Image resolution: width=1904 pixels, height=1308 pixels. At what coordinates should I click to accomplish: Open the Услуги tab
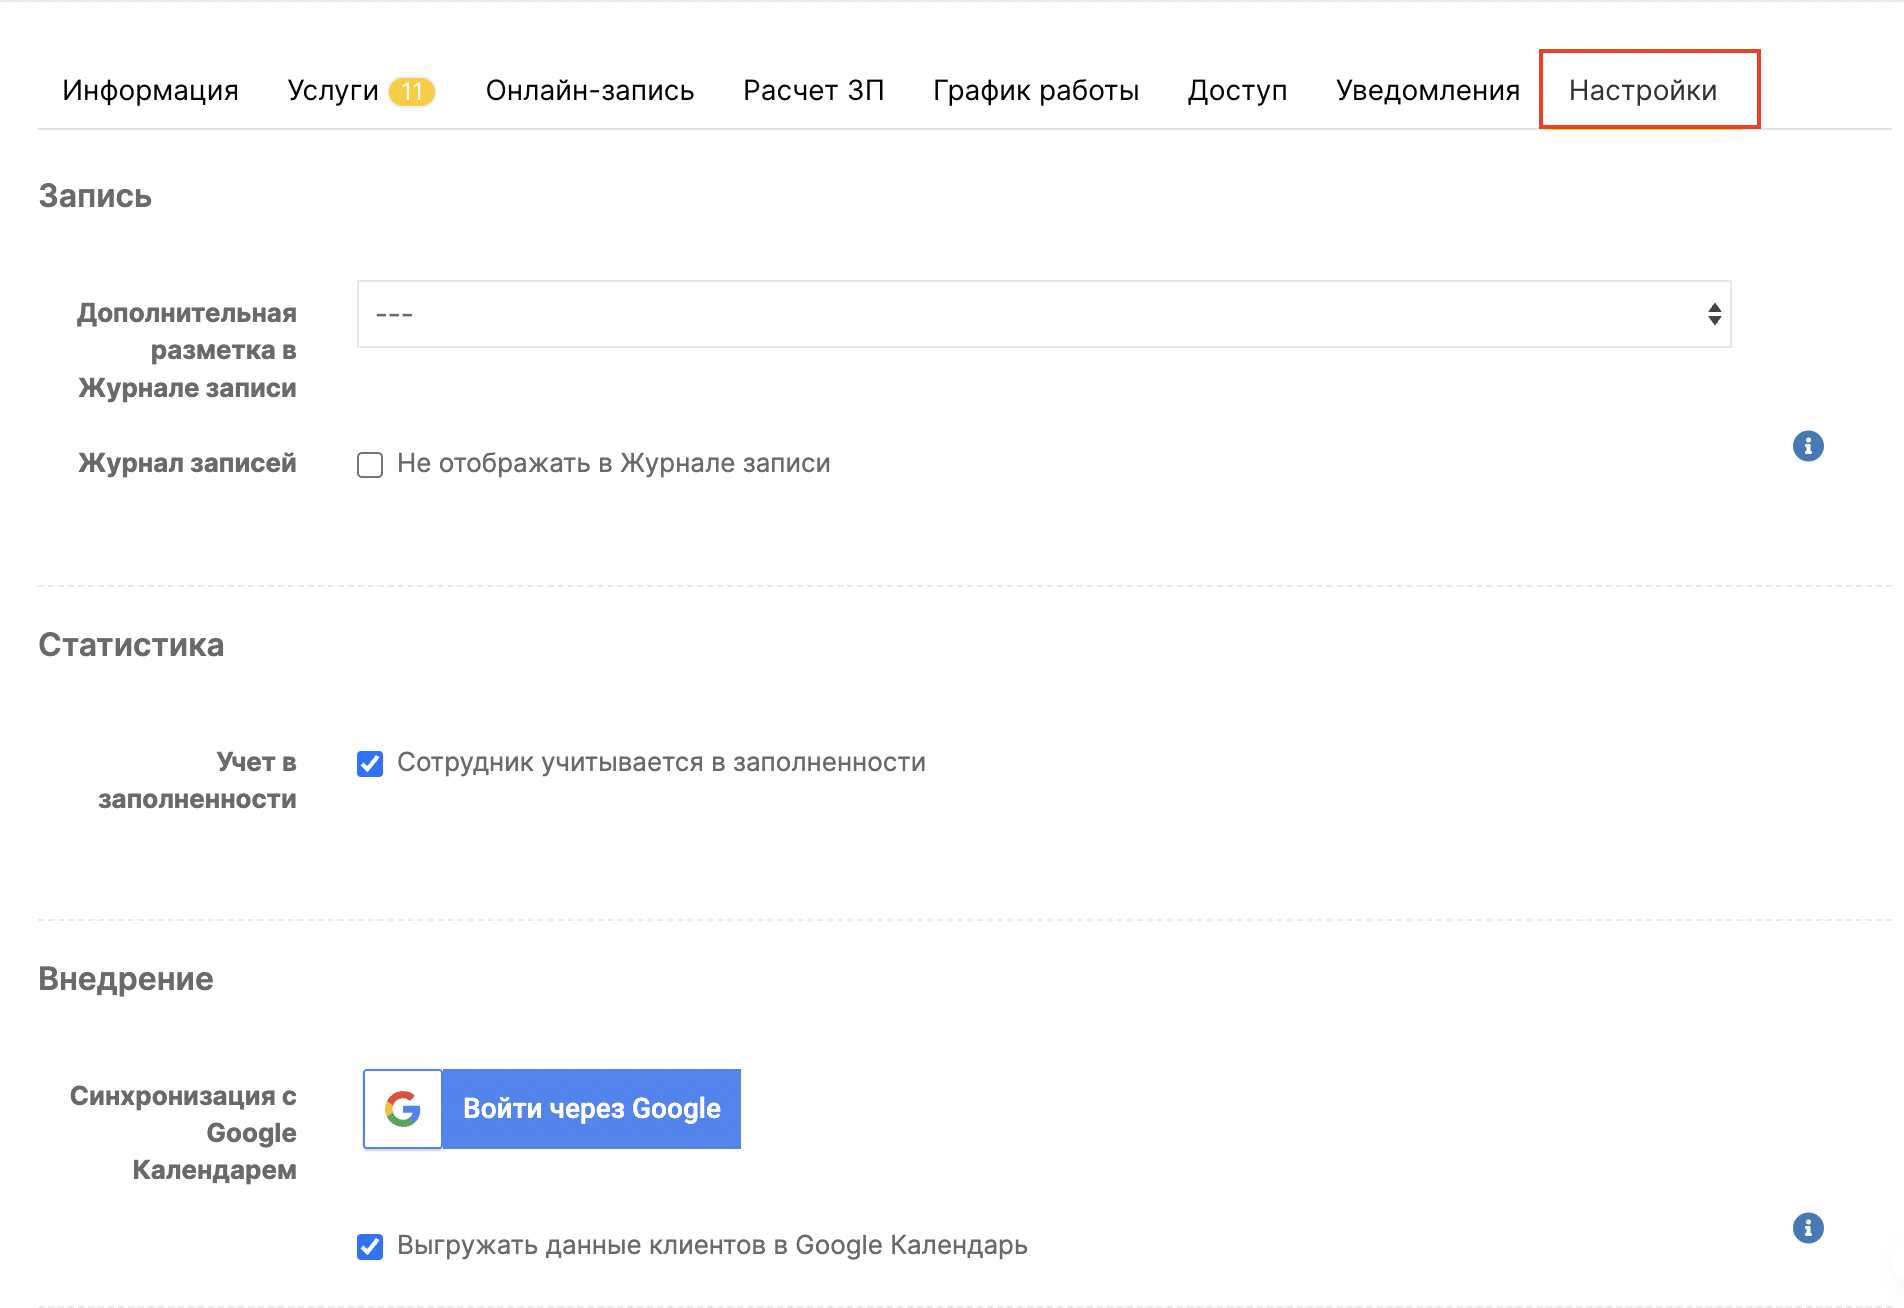point(332,91)
